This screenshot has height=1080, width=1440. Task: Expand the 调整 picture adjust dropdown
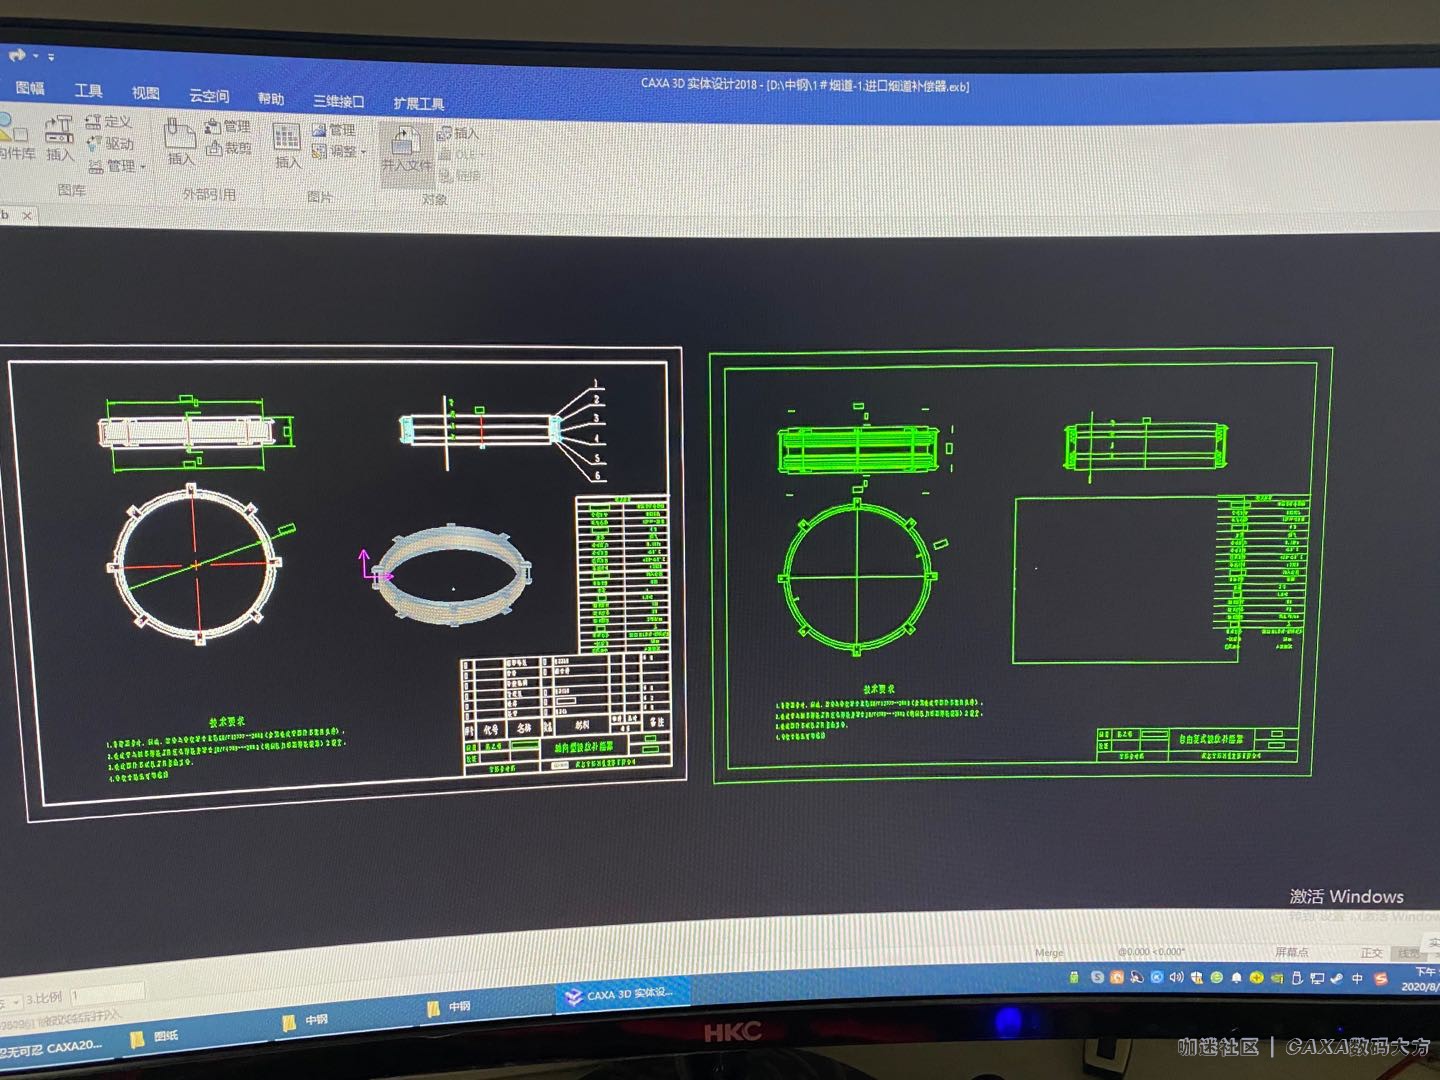[x=340, y=152]
